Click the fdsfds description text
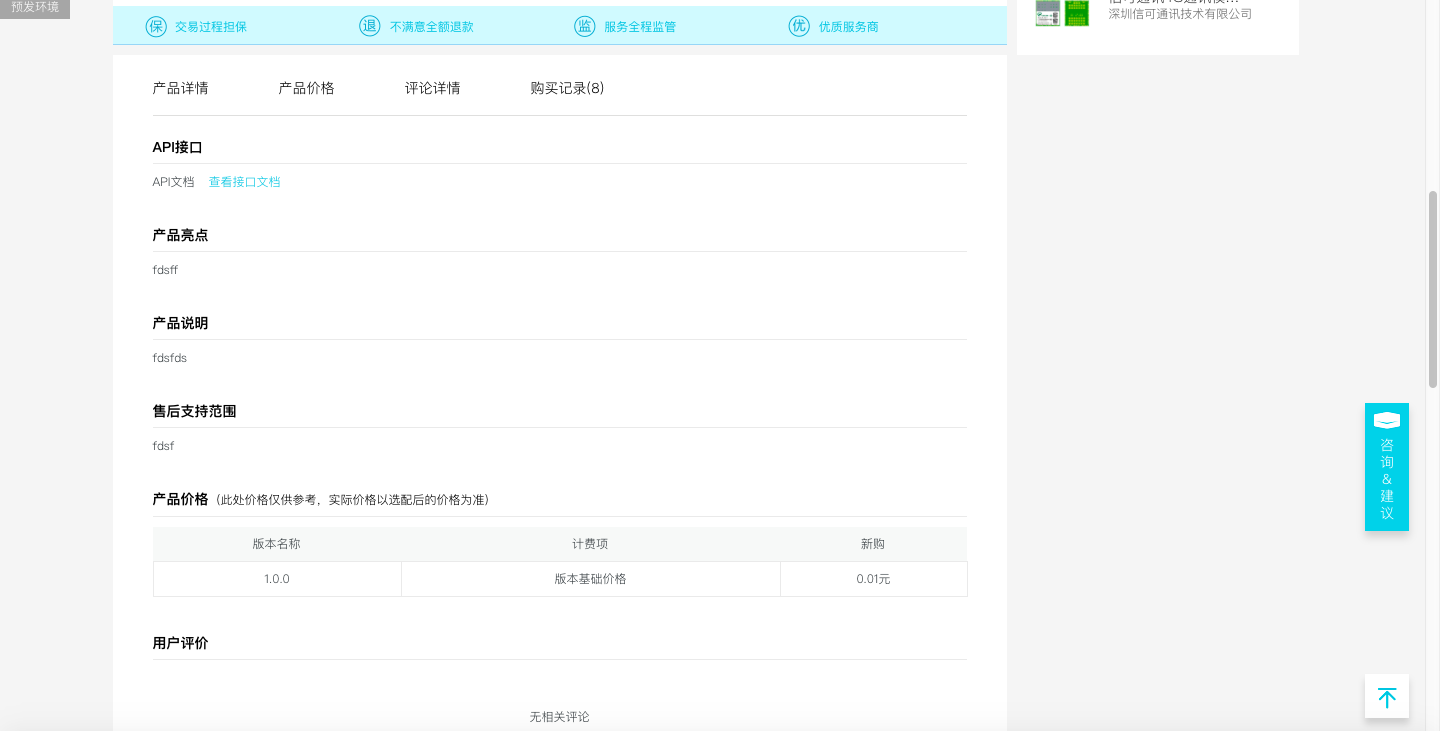The height and width of the screenshot is (731, 1440). point(170,358)
